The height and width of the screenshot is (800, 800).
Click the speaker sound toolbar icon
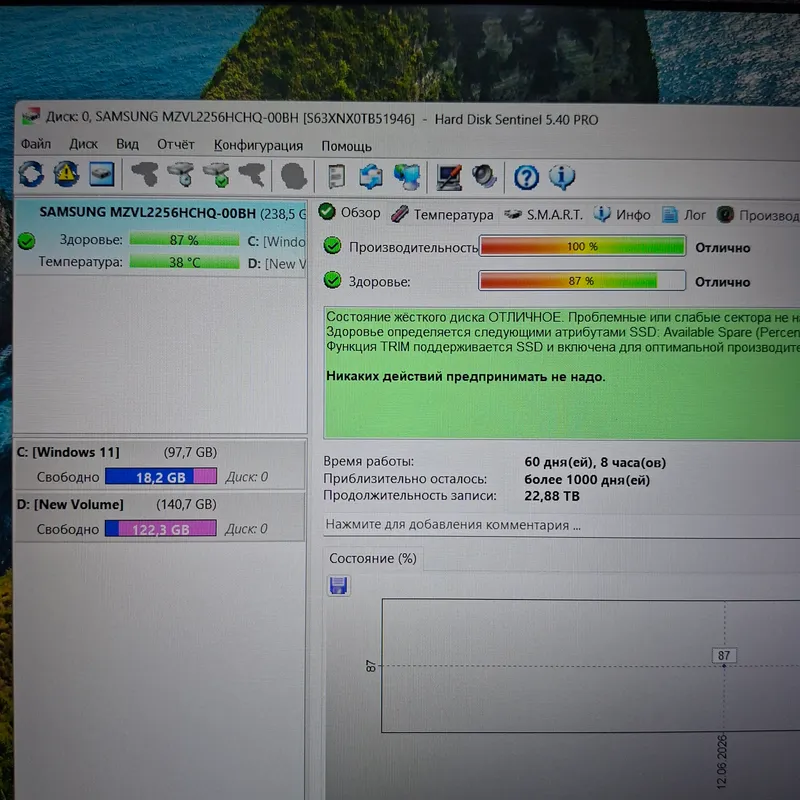click(484, 177)
